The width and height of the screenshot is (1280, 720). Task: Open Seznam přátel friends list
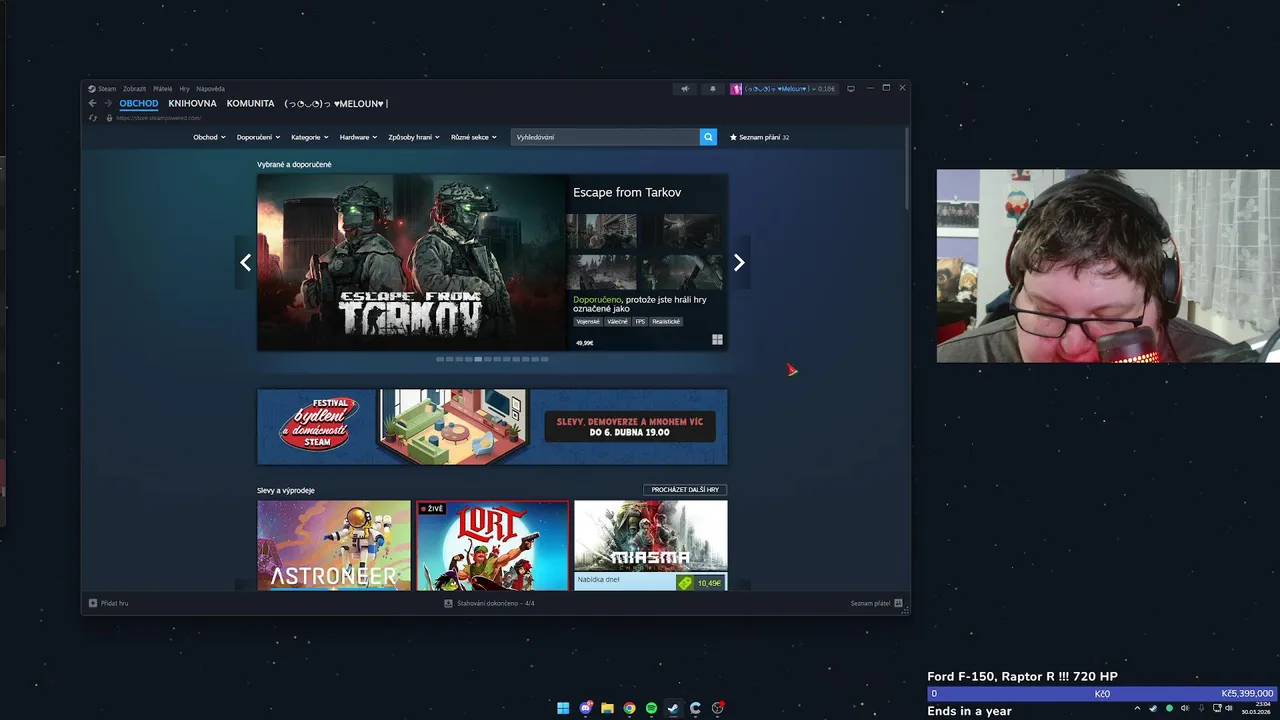pyautogui.click(x=877, y=603)
